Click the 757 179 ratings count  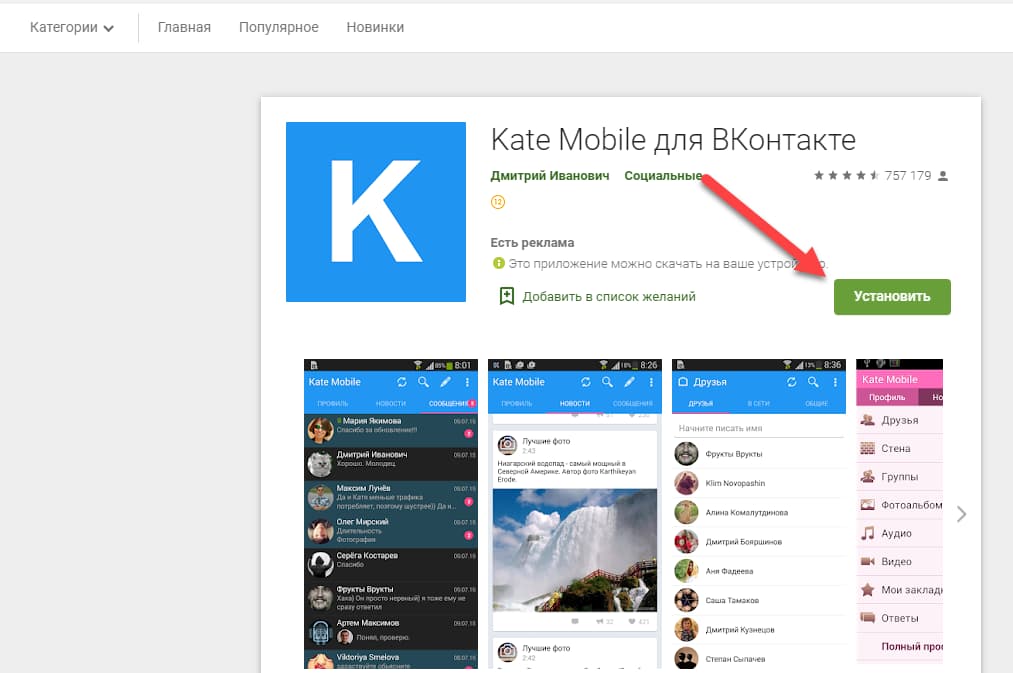[908, 176]
